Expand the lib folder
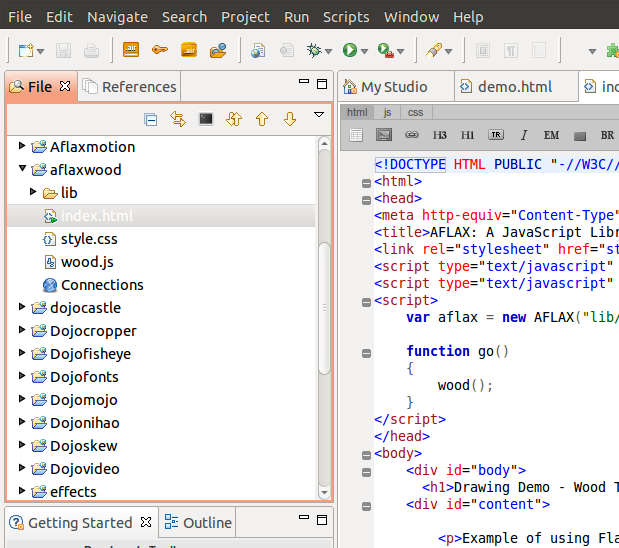 33,192
